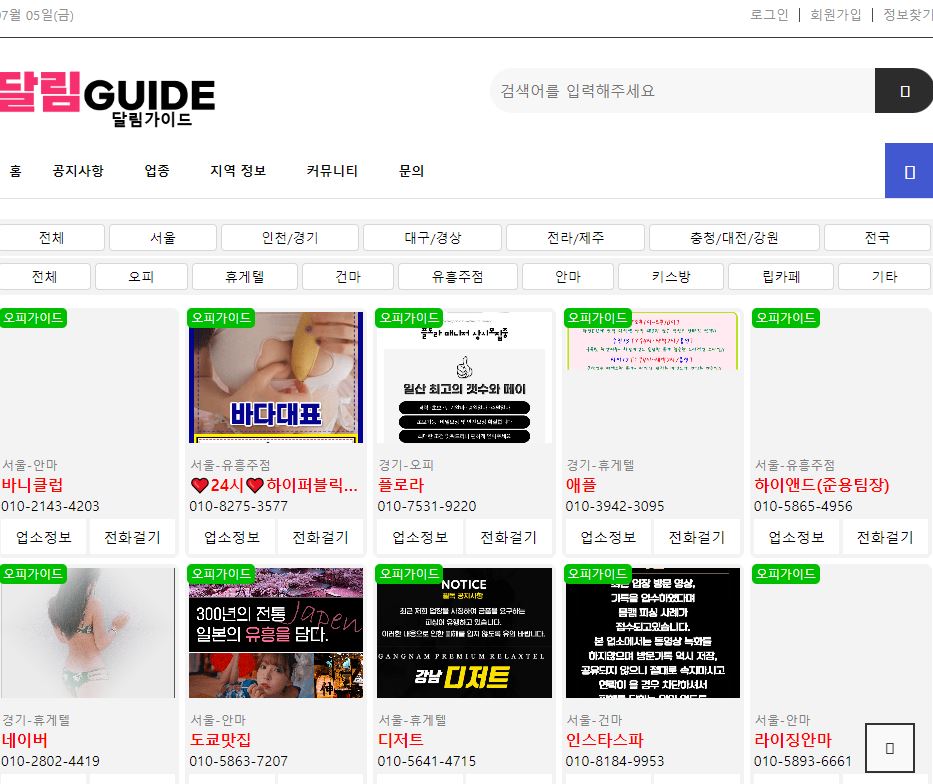This screenshot has width=933, height=784.
Task: Filter by 오피 category
Action: (x=142, y=277)
